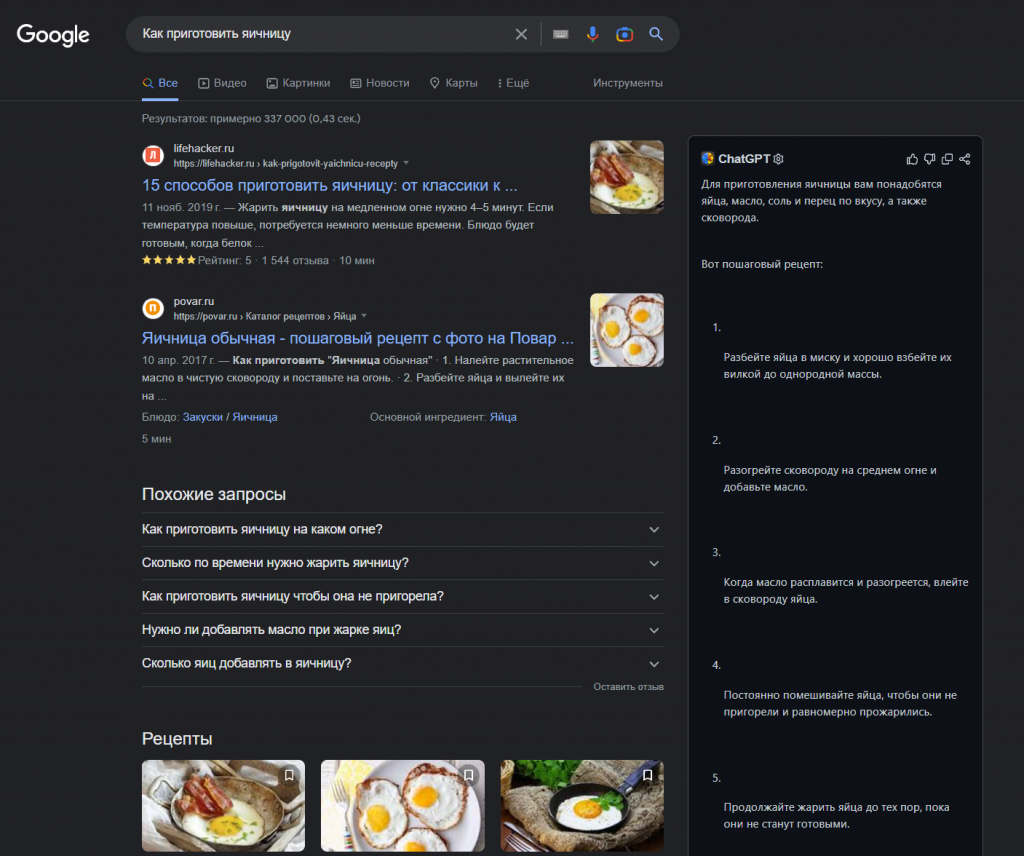Open povar.ru result thumbnail image
This screenshot has height=856, width=1024.
point(627,330)
